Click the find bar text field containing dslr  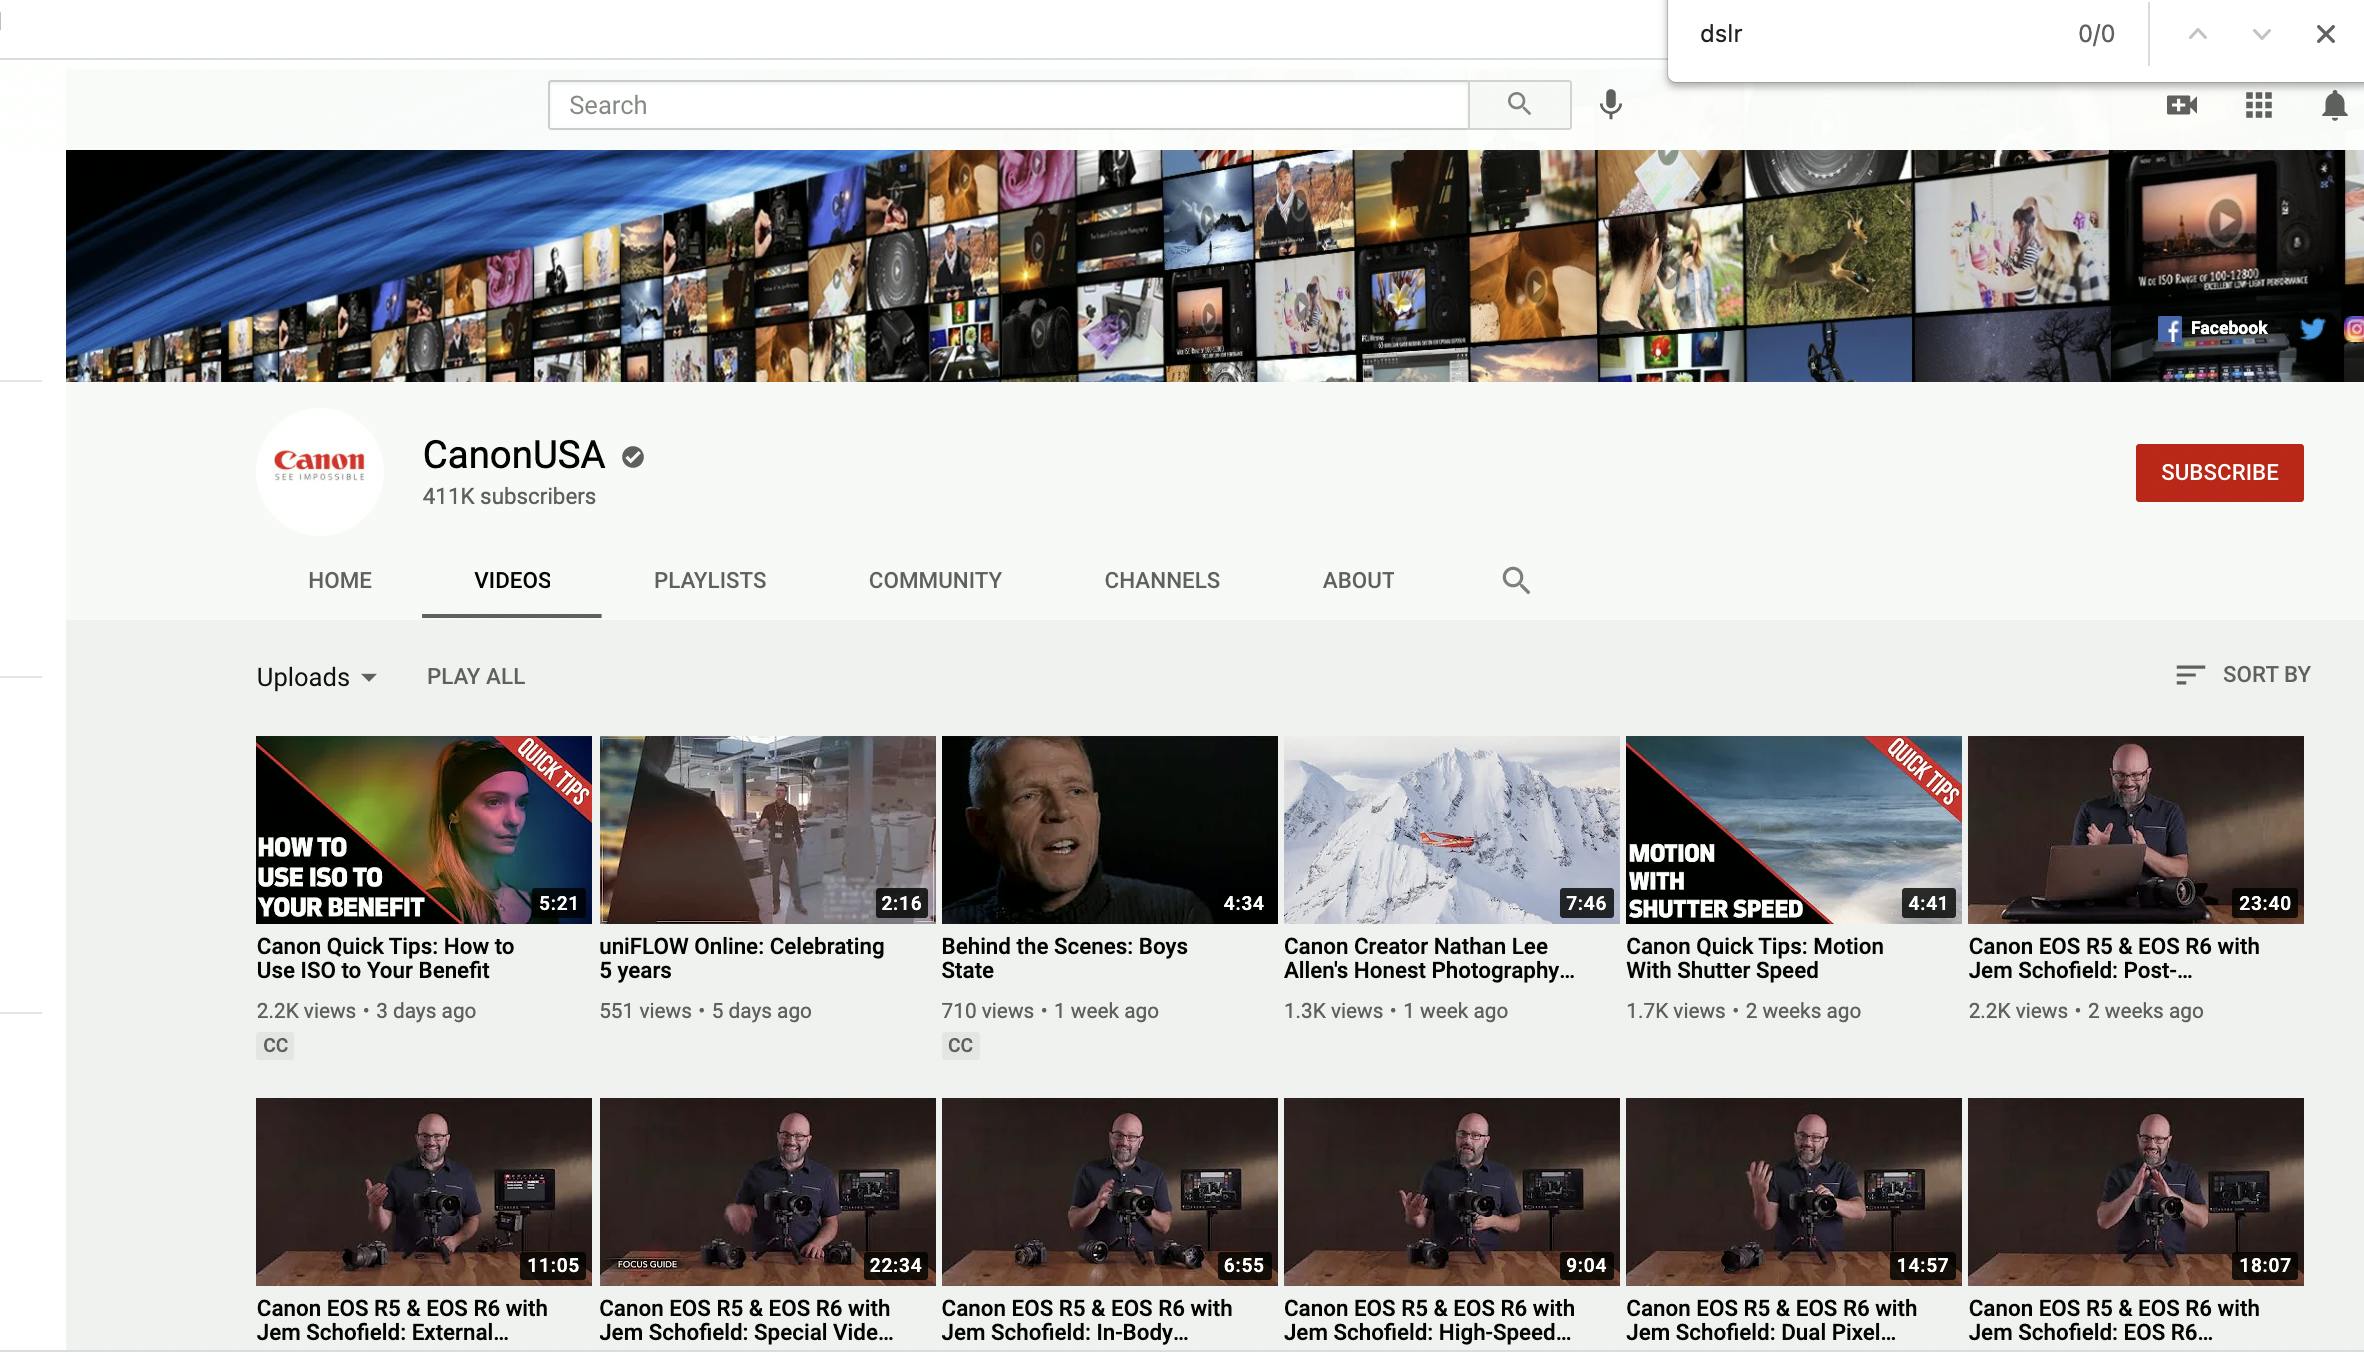[x=1870, y=34]
